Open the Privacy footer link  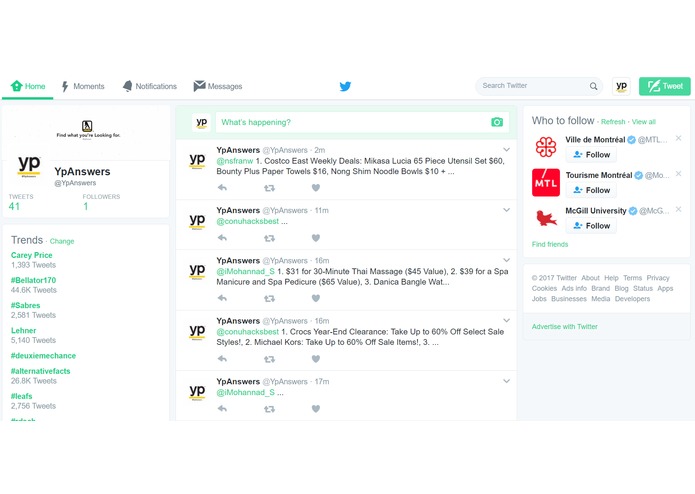(x=658, y=278)
